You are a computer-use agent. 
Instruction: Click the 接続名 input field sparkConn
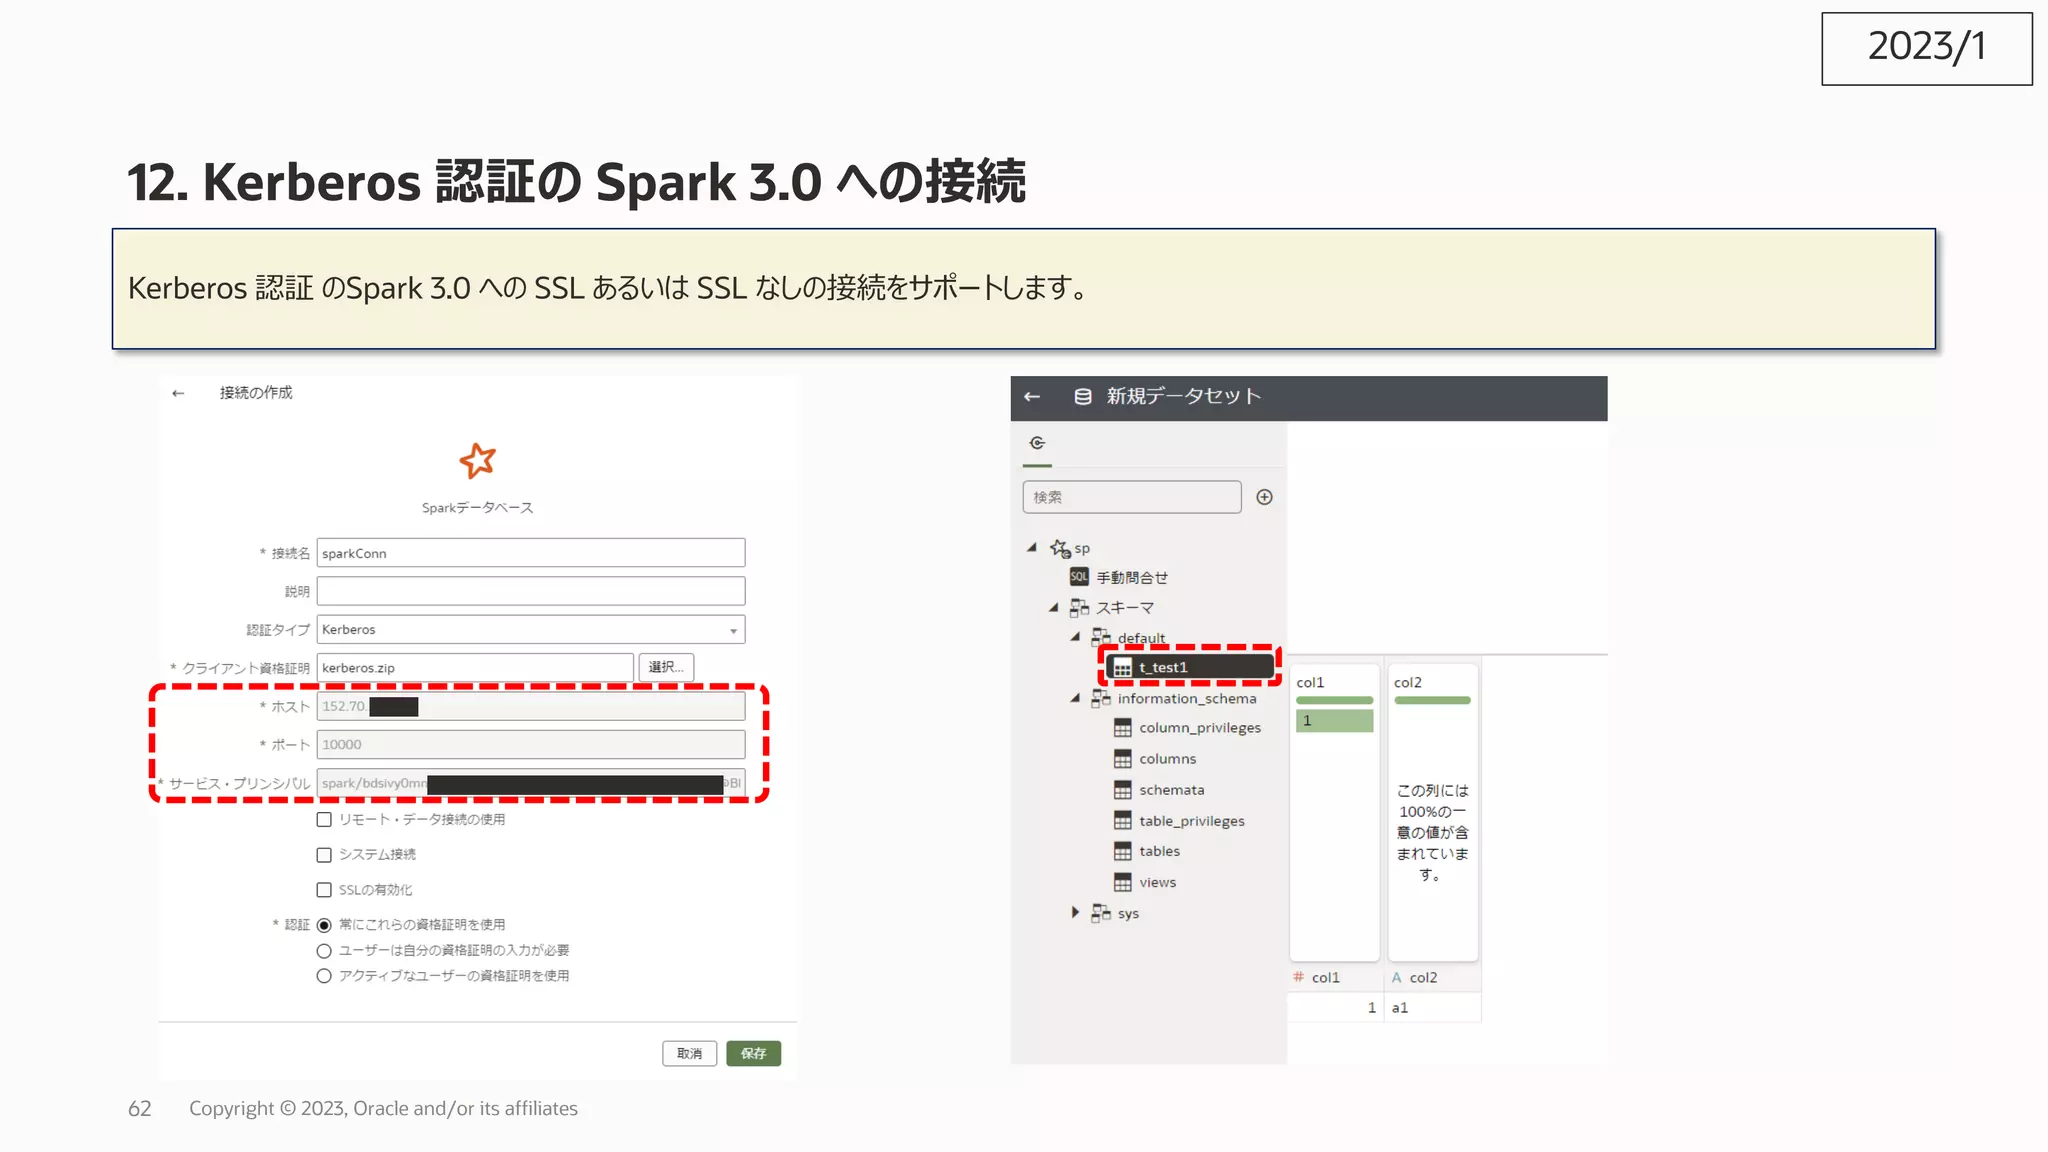[x=531, y=553]
